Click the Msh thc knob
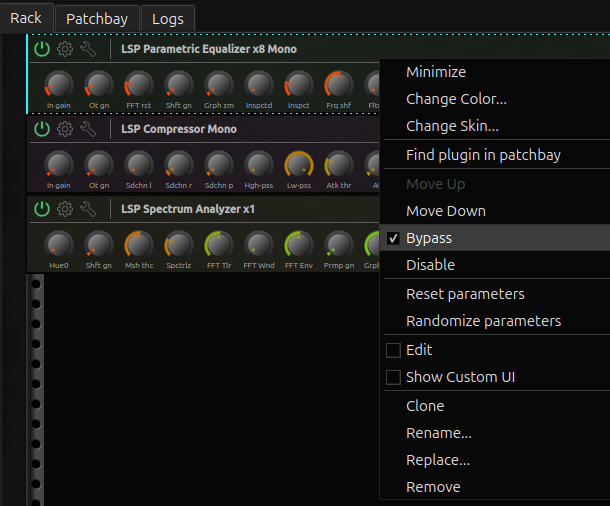Viewport: 610px width, 506px height. pyautogui.click(x=139, y=245)
